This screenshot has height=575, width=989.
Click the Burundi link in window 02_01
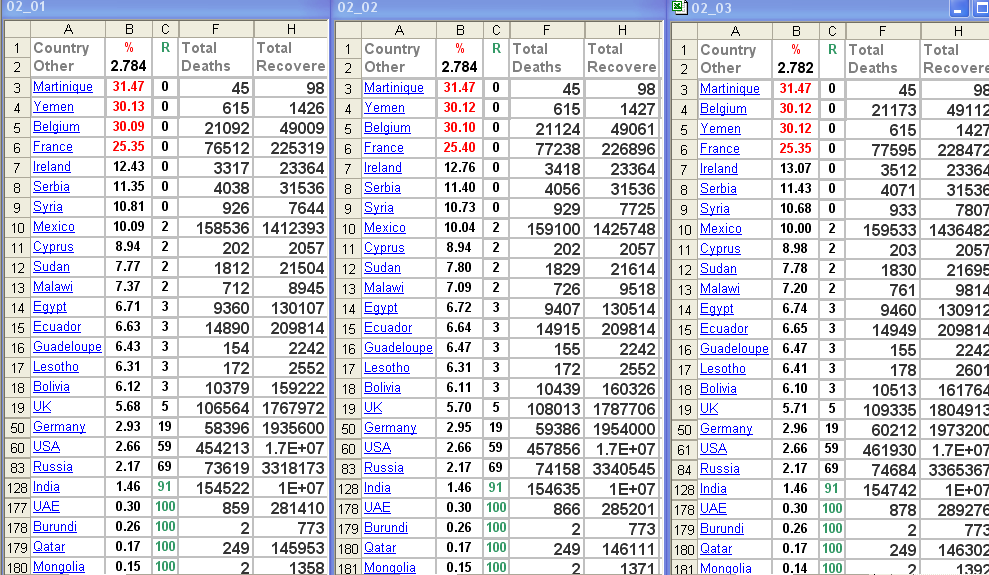(54, 526)
